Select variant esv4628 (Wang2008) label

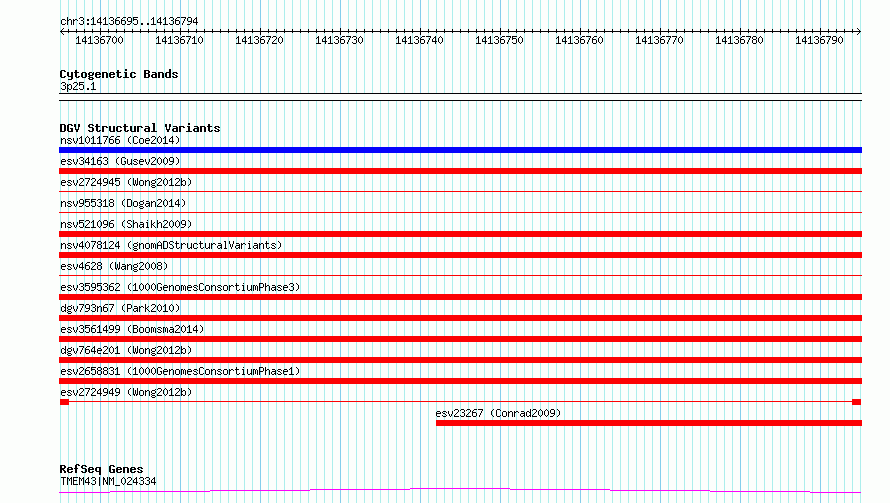(x=114, y=266)
